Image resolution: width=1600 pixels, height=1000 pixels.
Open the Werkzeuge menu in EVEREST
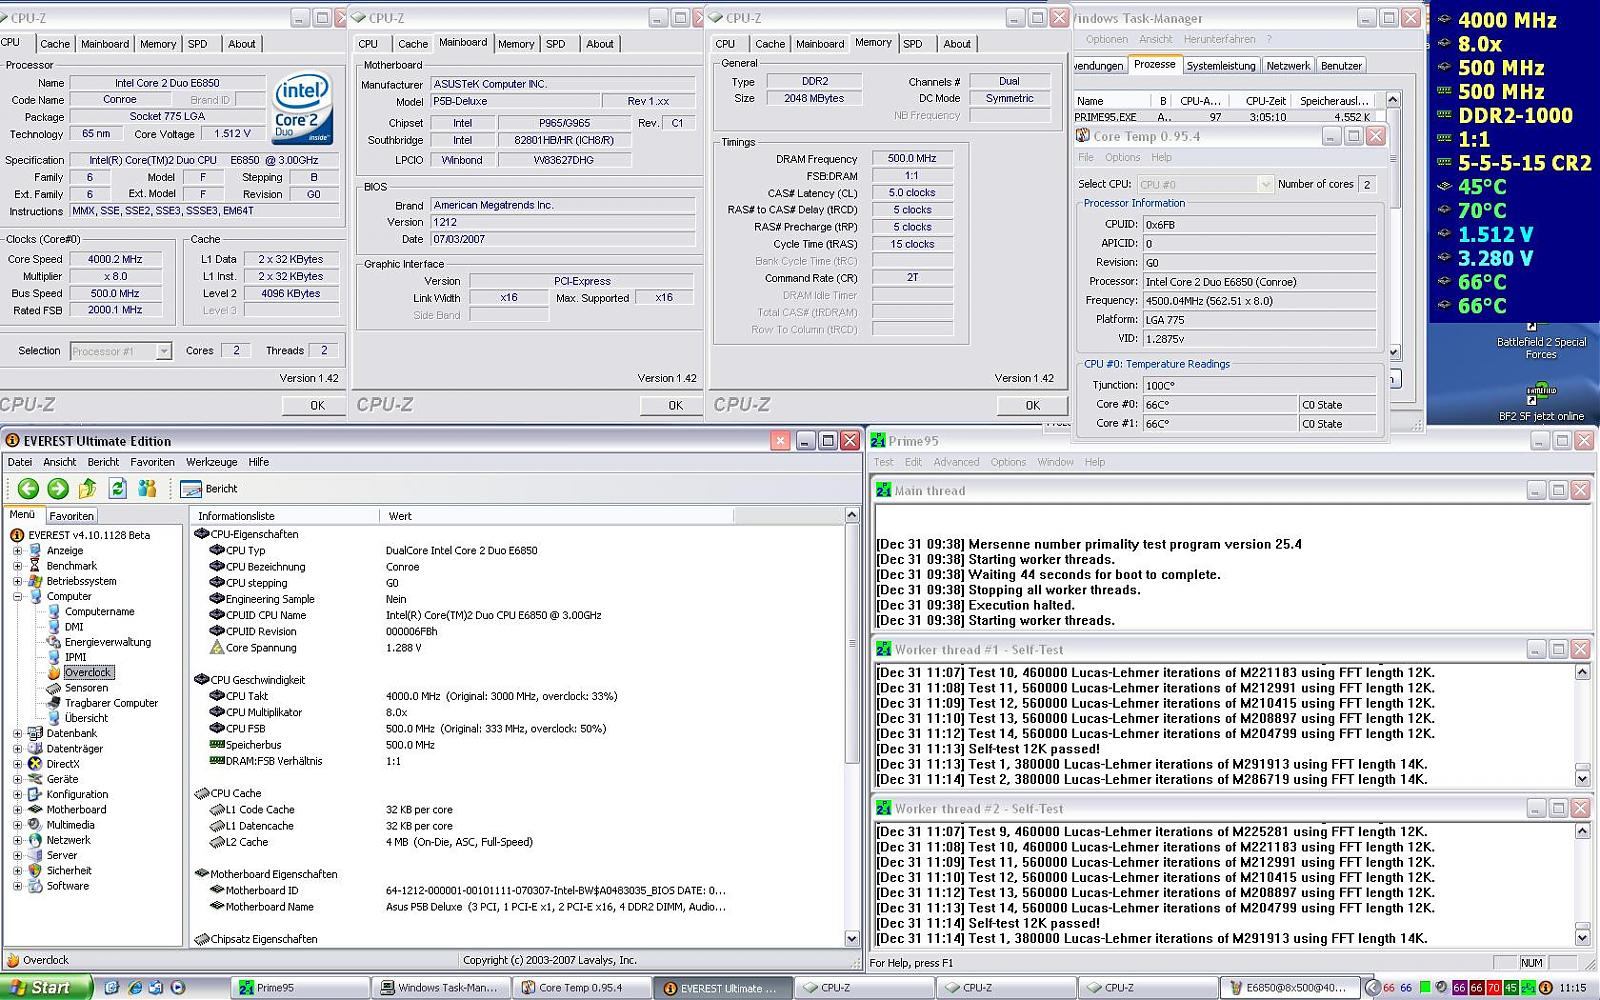[211, 462]
